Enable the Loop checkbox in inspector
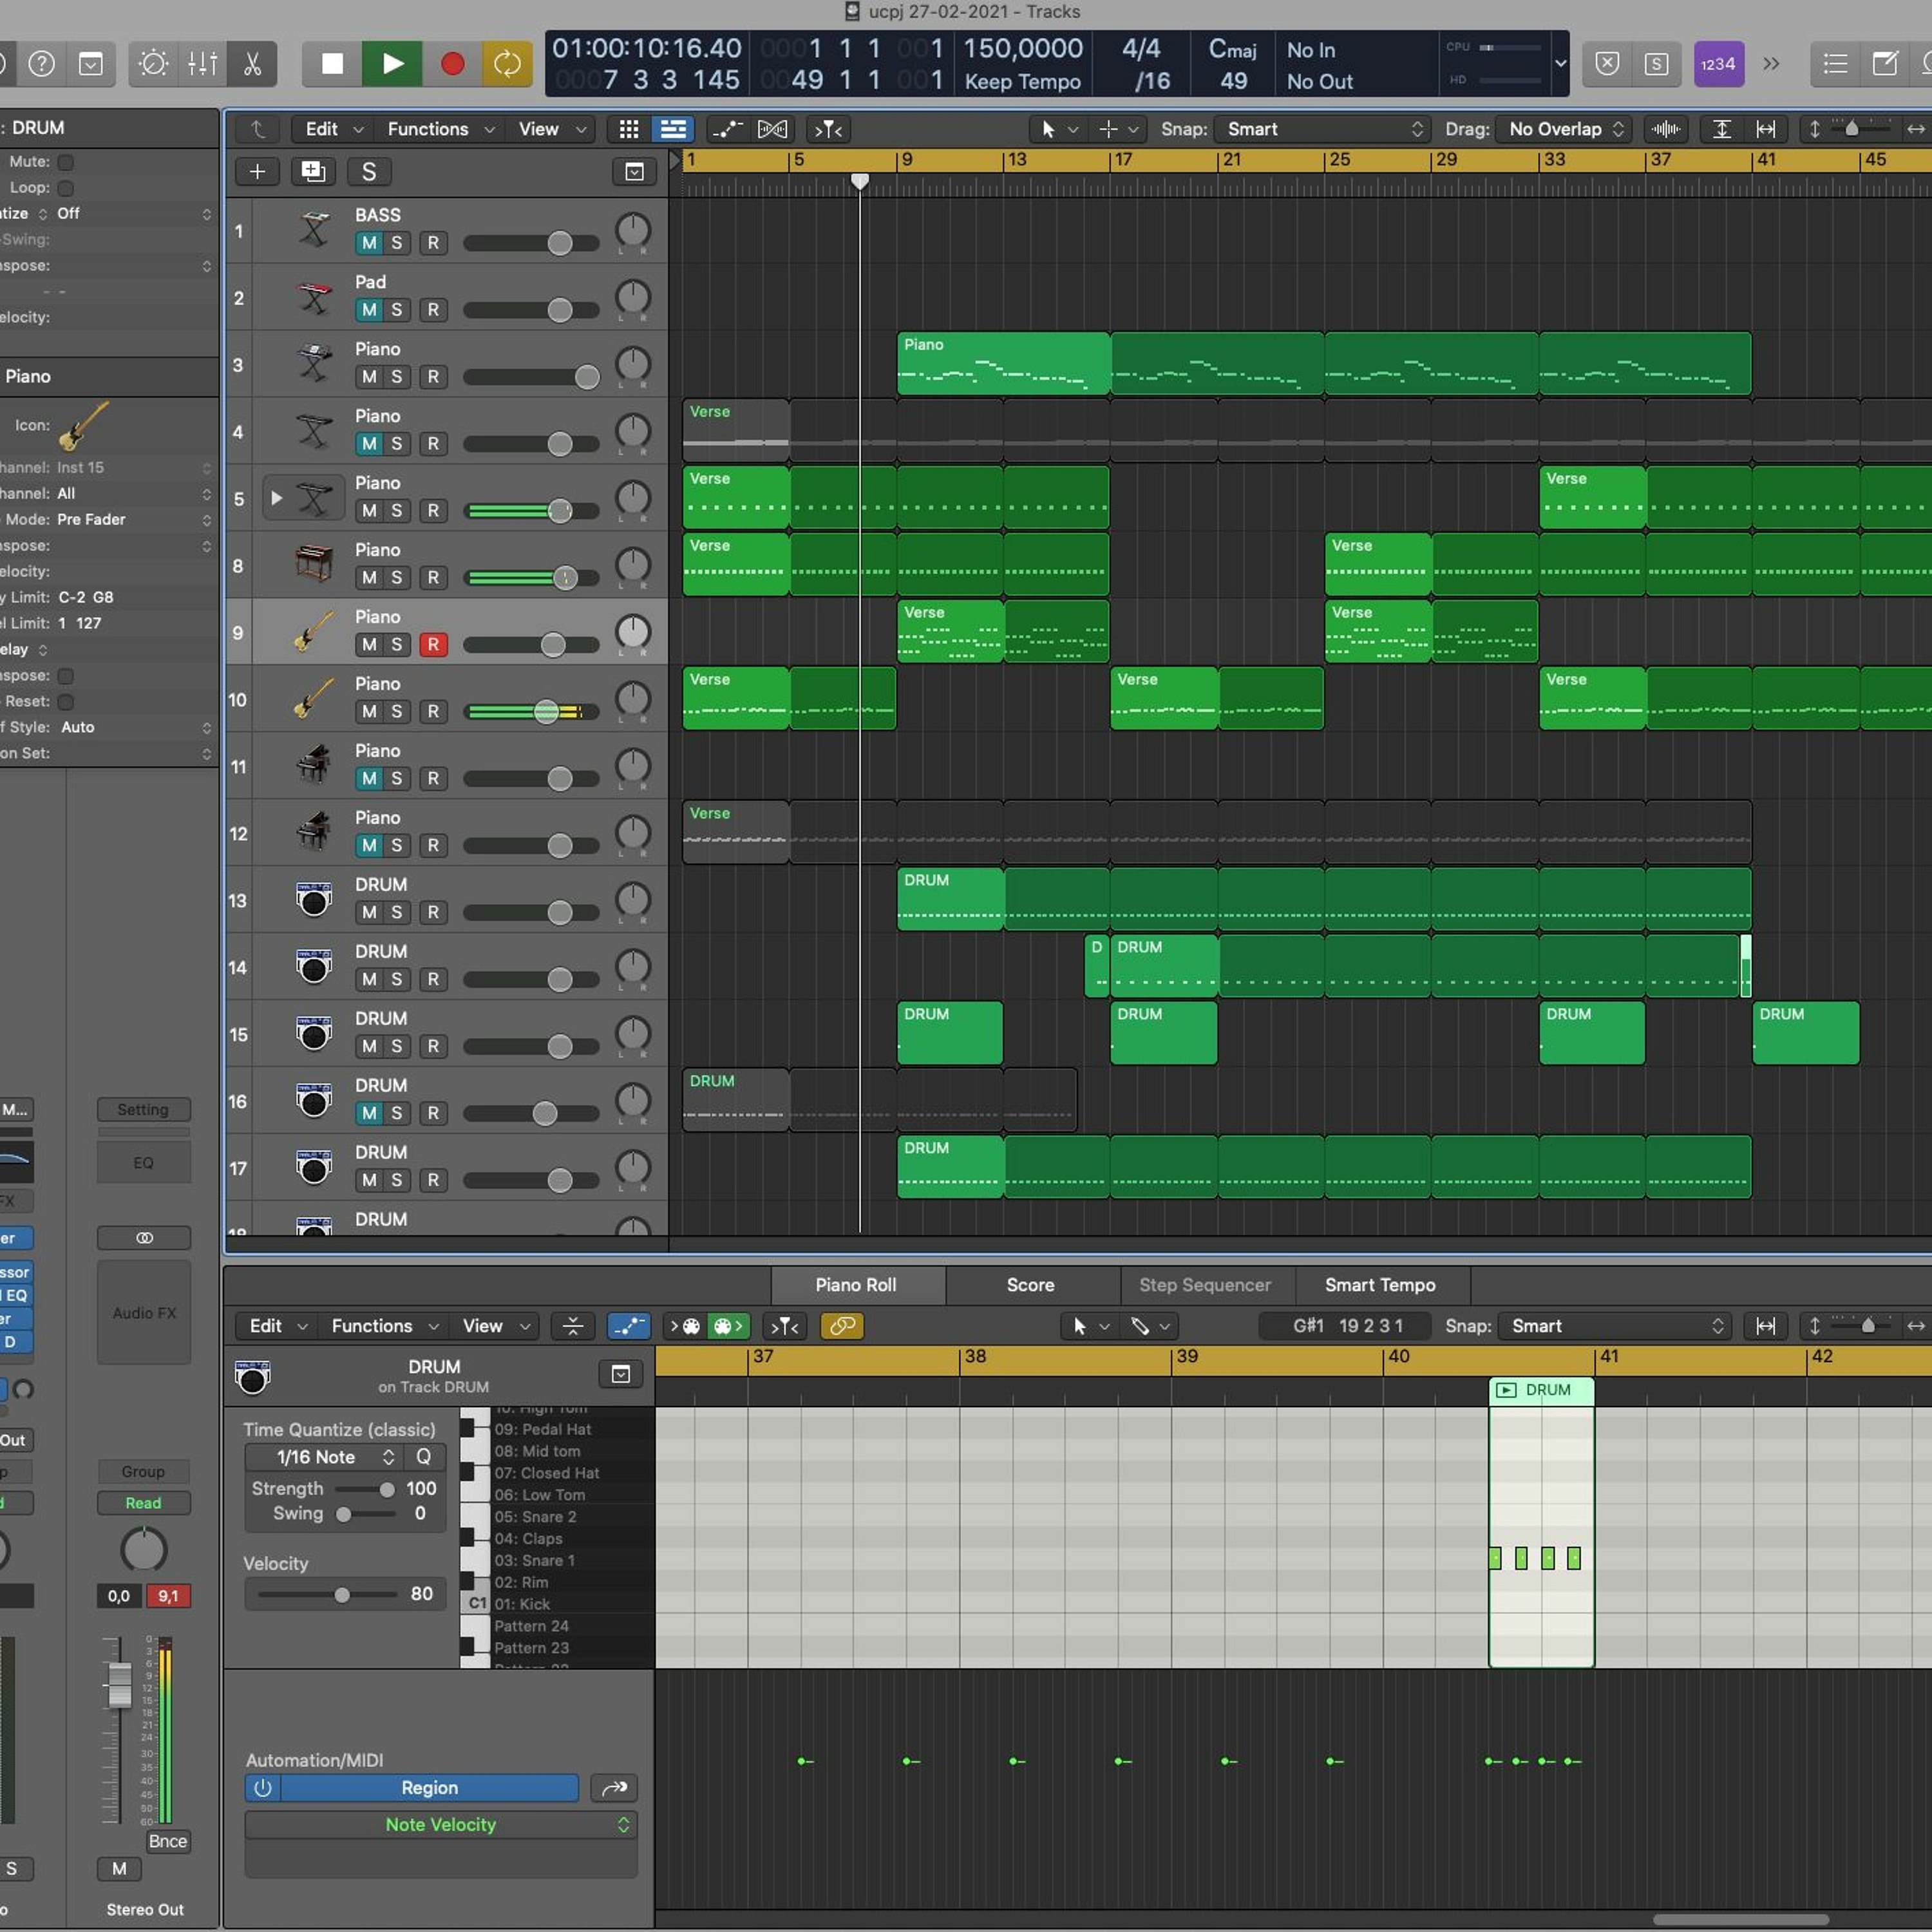The height and width of the screenshot is (1932, 1932). pyautogui.click(x=66, y=188)
